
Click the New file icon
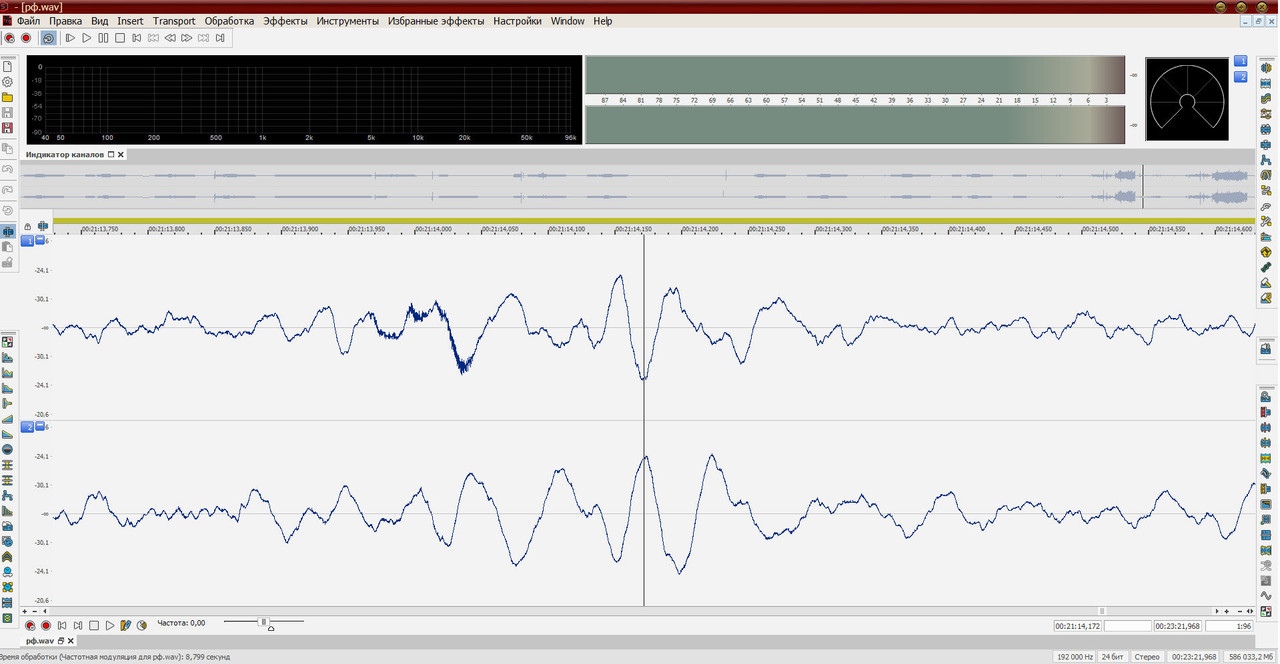coord(8,66)
